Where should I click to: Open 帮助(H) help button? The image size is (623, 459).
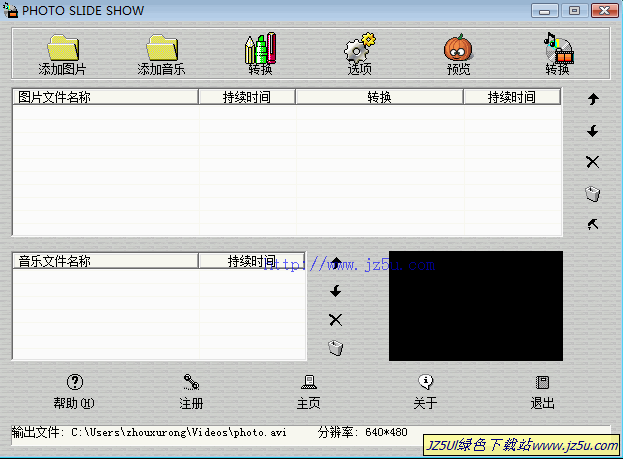74,392
